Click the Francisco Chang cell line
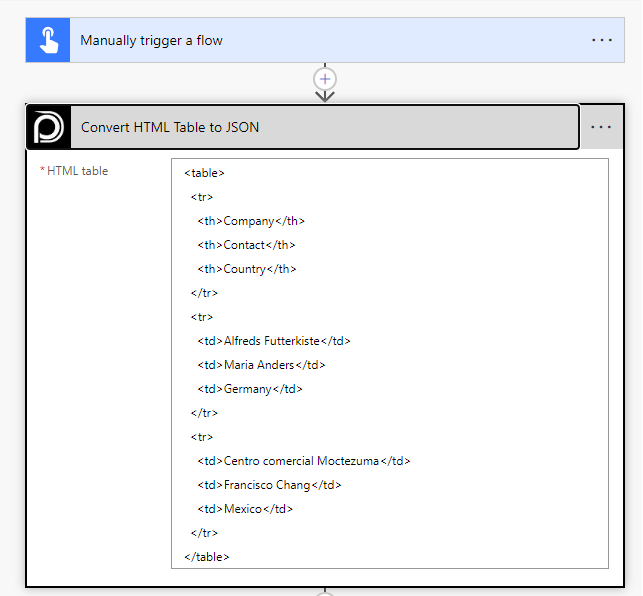 point(269,485)
